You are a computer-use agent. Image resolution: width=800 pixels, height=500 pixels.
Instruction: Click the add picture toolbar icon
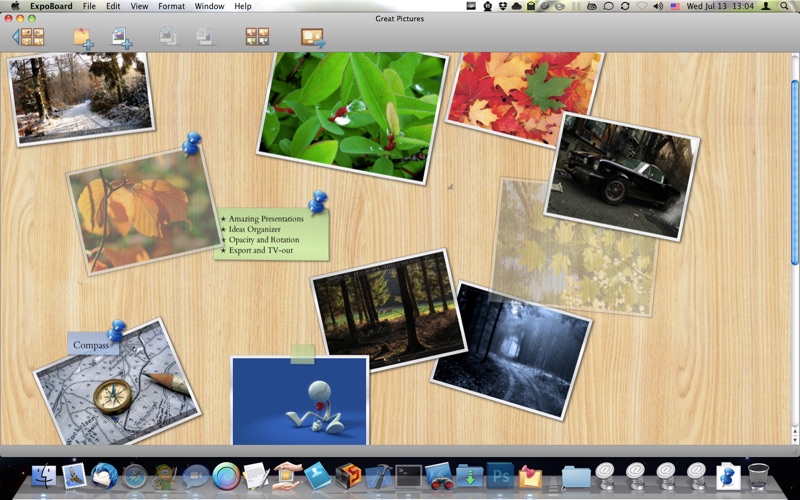pos(122,37)
